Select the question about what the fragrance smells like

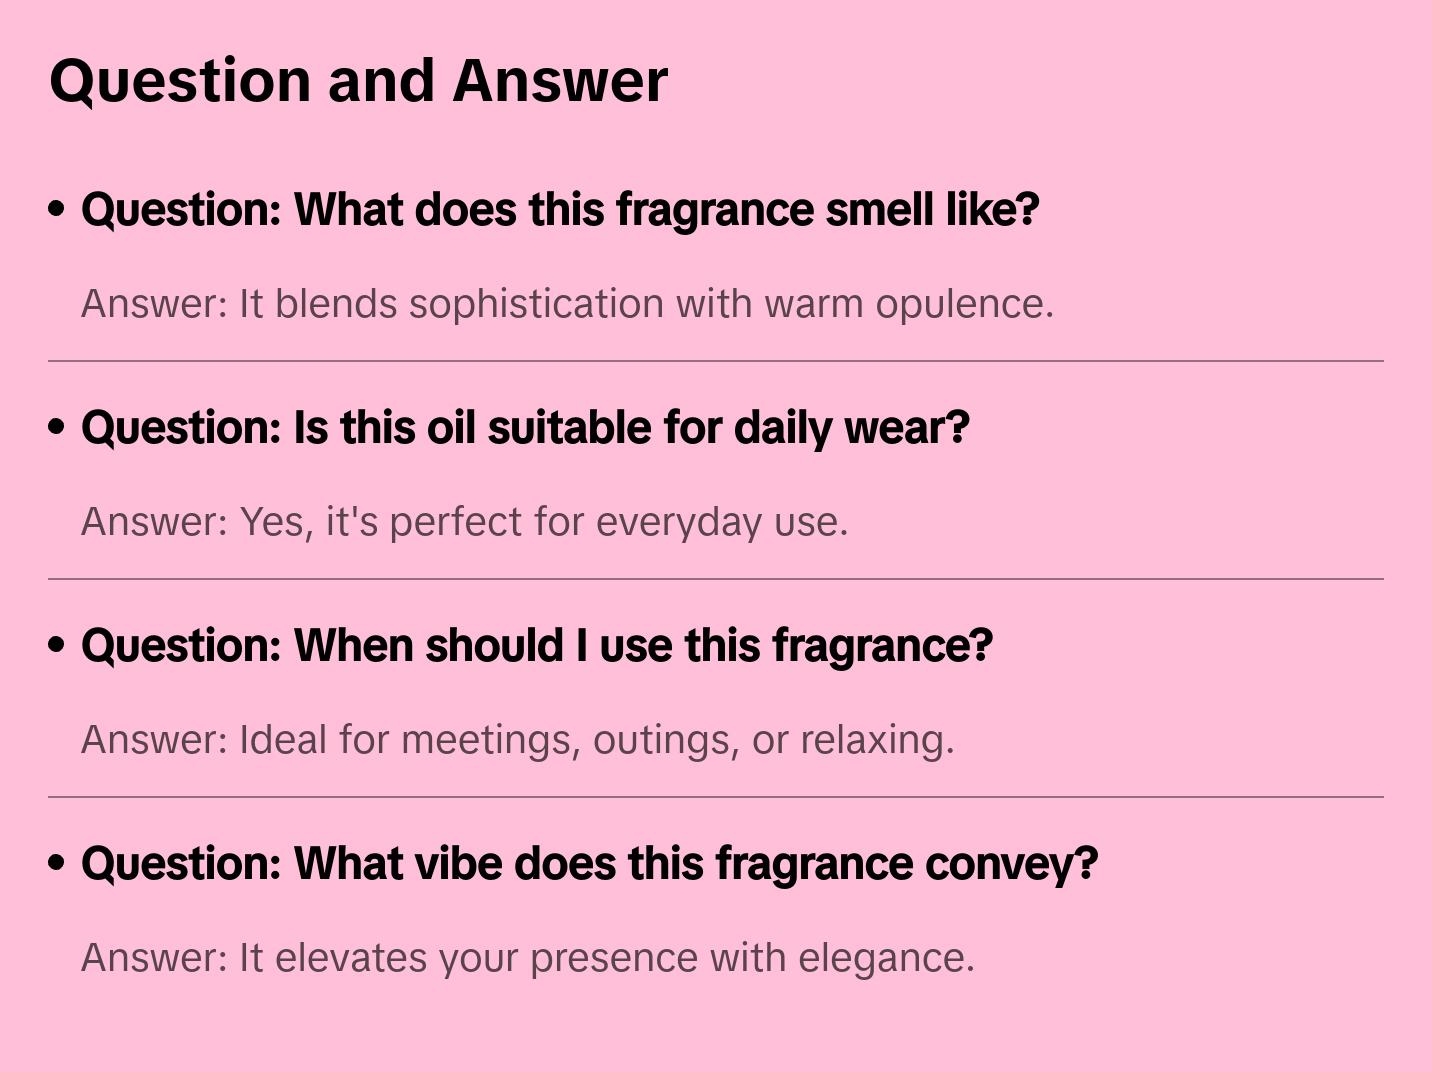point(560,210)
